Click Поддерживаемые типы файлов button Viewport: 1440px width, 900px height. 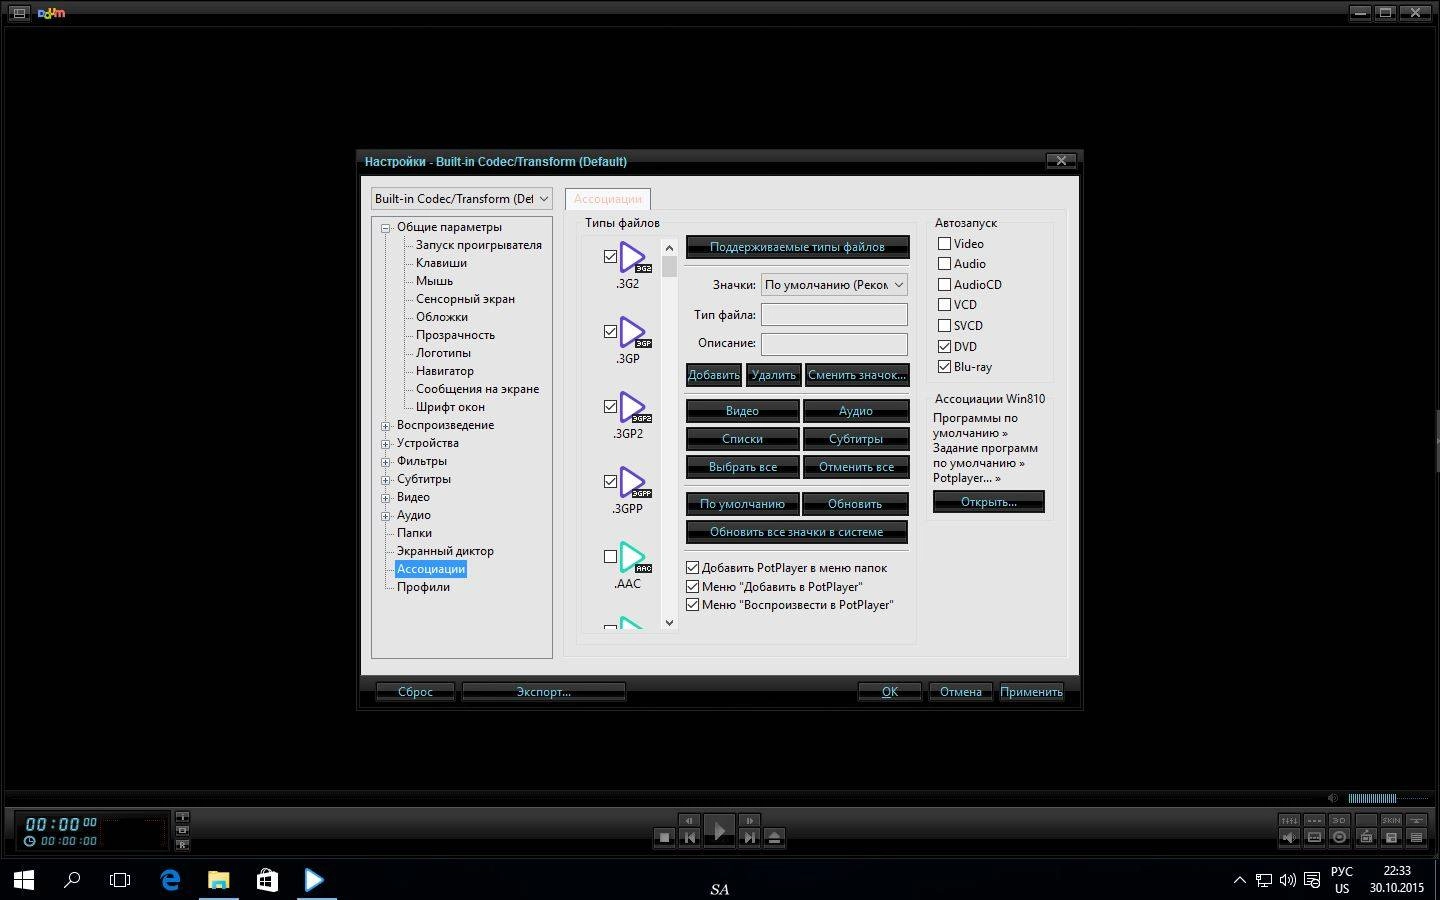click(x=797, y=247)
